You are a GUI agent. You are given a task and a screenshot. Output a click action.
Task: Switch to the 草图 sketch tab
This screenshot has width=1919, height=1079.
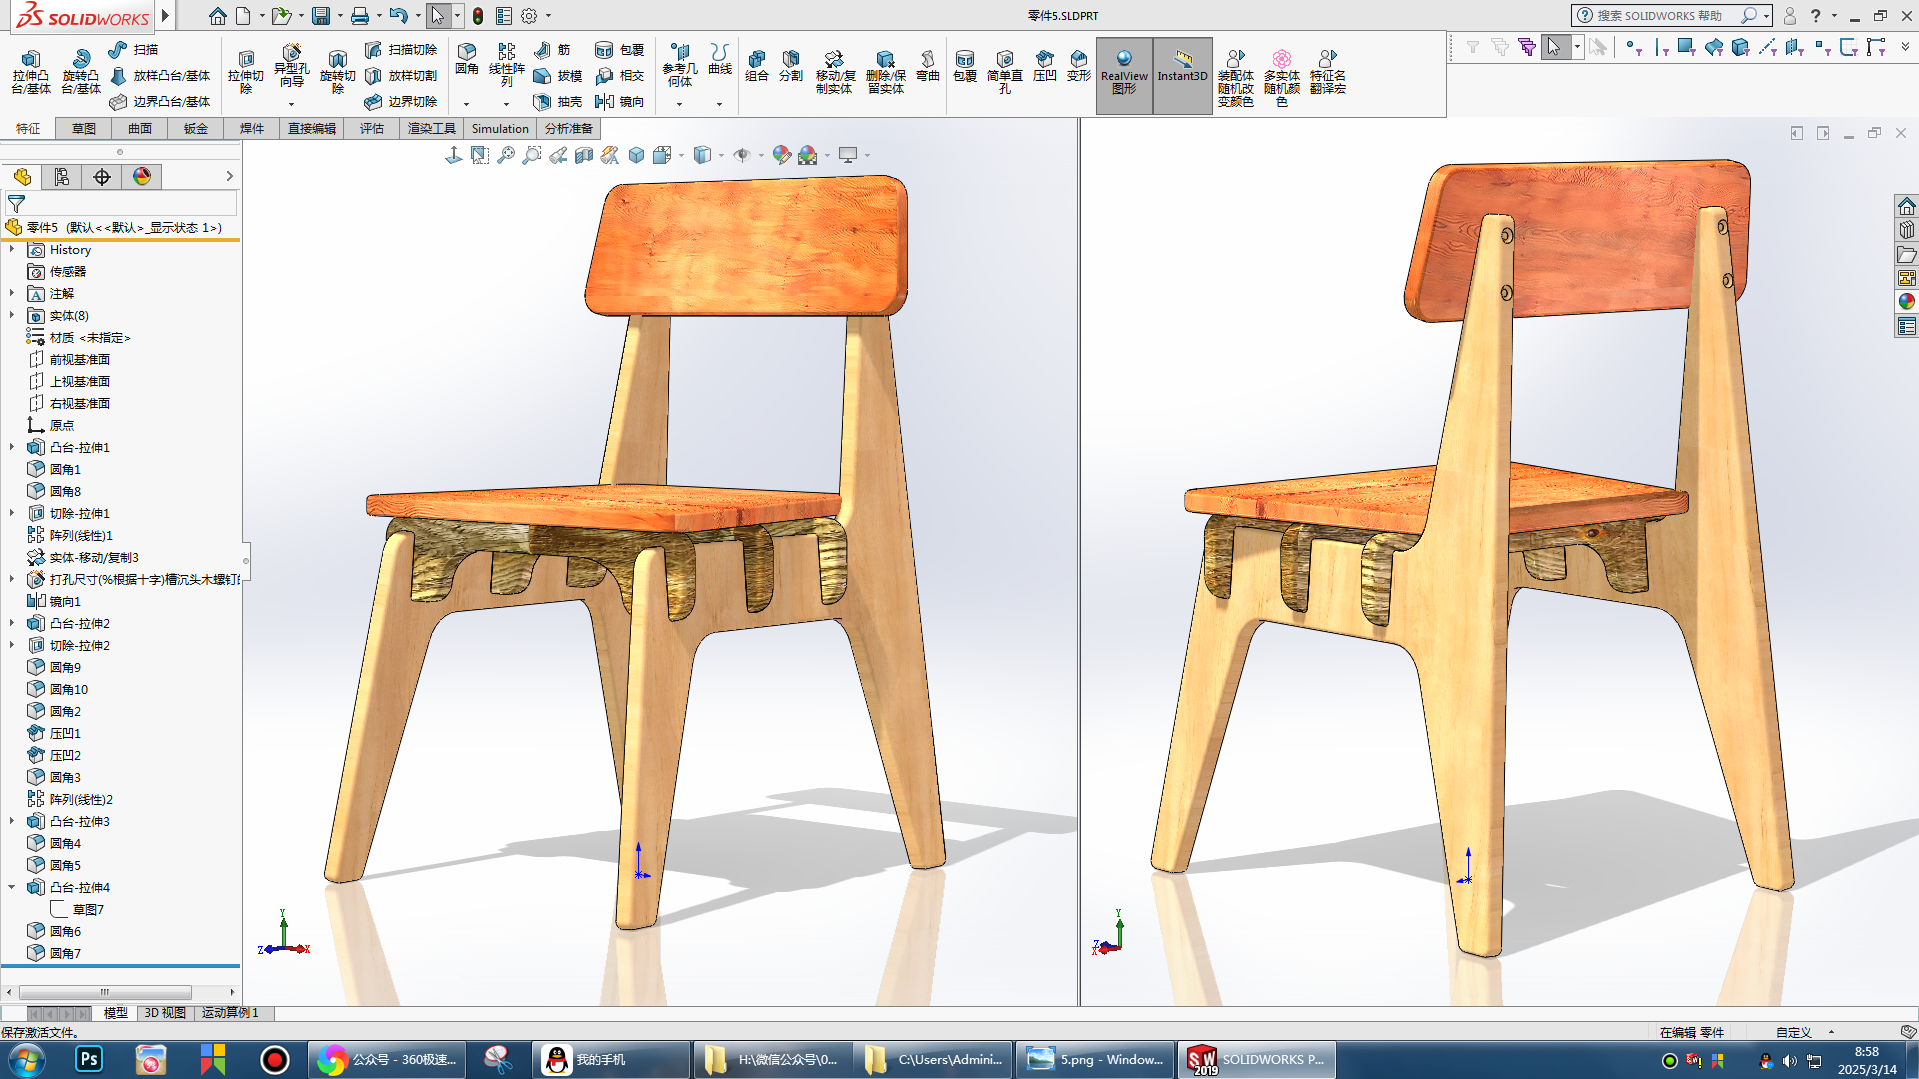coord(84,128)
